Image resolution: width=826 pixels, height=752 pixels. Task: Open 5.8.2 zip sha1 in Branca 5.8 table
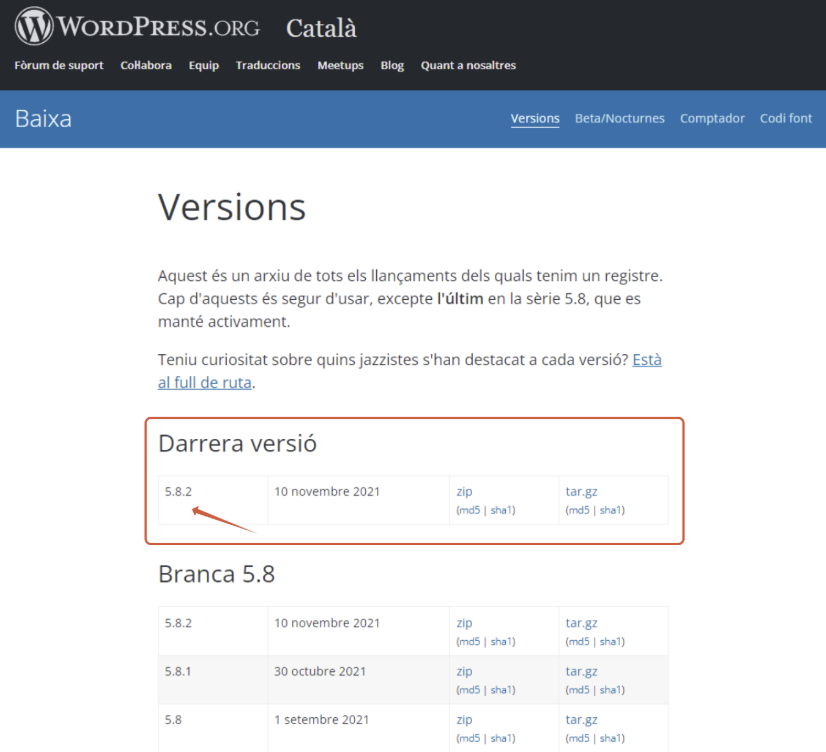point(502,641)
